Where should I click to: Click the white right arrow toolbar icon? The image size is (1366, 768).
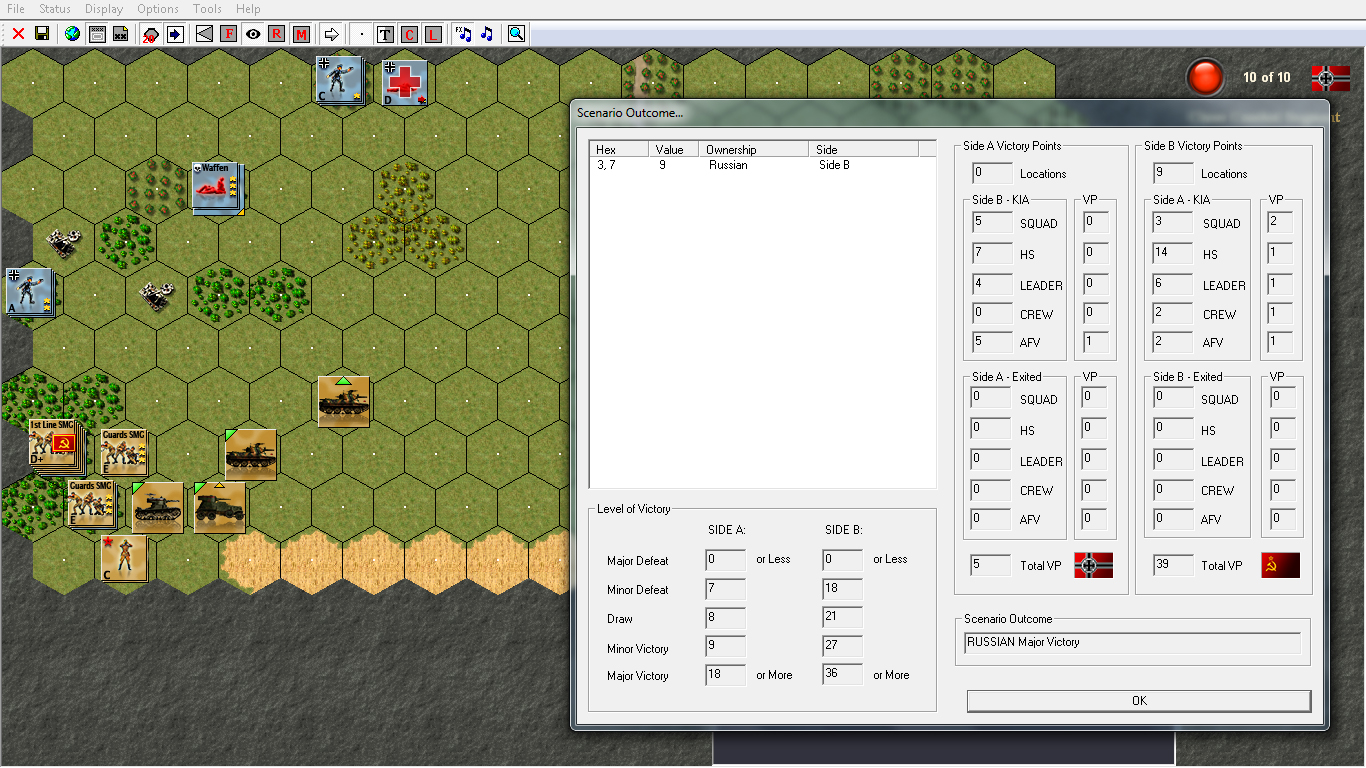(332, 34)
